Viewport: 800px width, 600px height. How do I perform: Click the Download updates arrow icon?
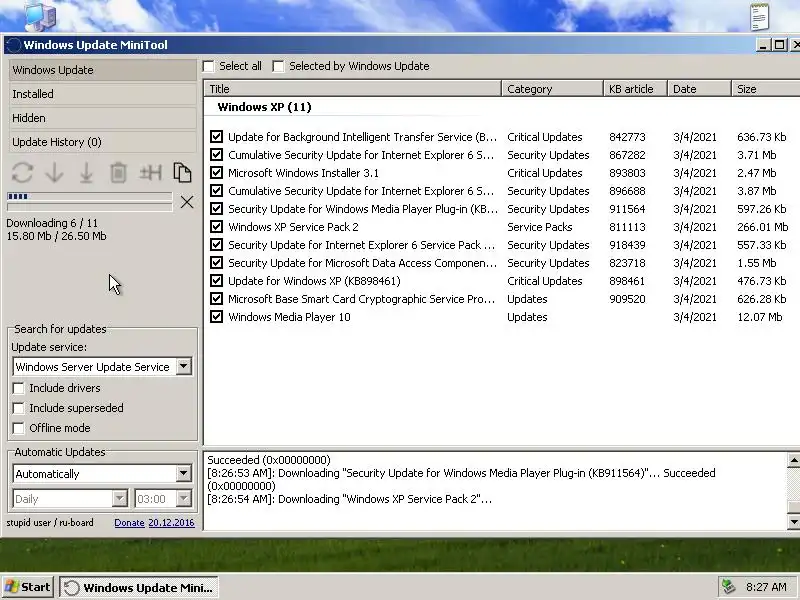click(x=54, y=173)
